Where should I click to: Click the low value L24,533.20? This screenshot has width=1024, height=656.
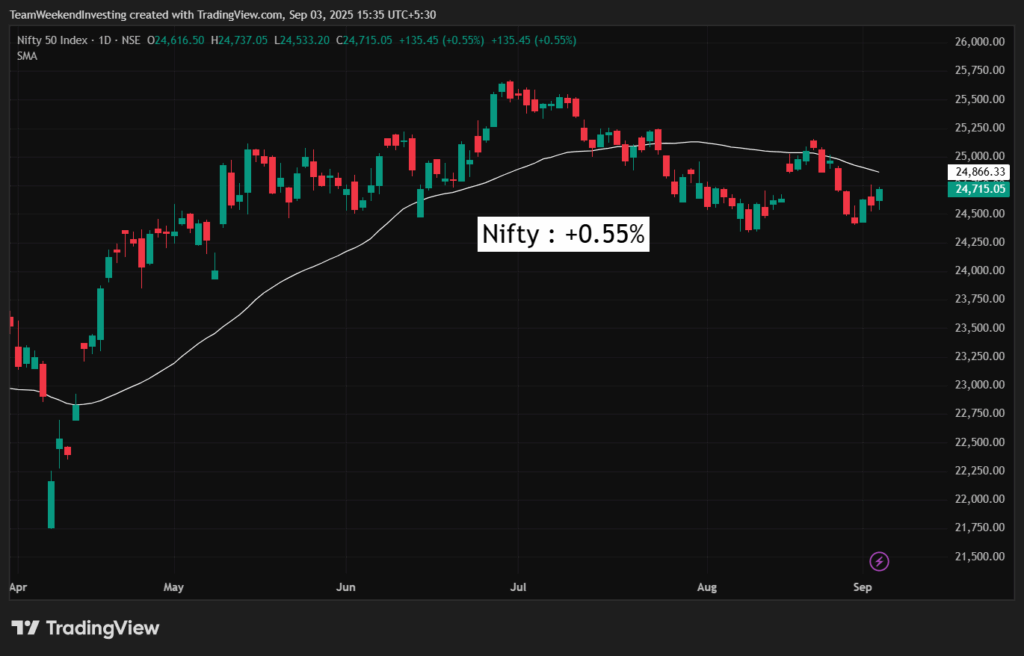pos(302,41)
